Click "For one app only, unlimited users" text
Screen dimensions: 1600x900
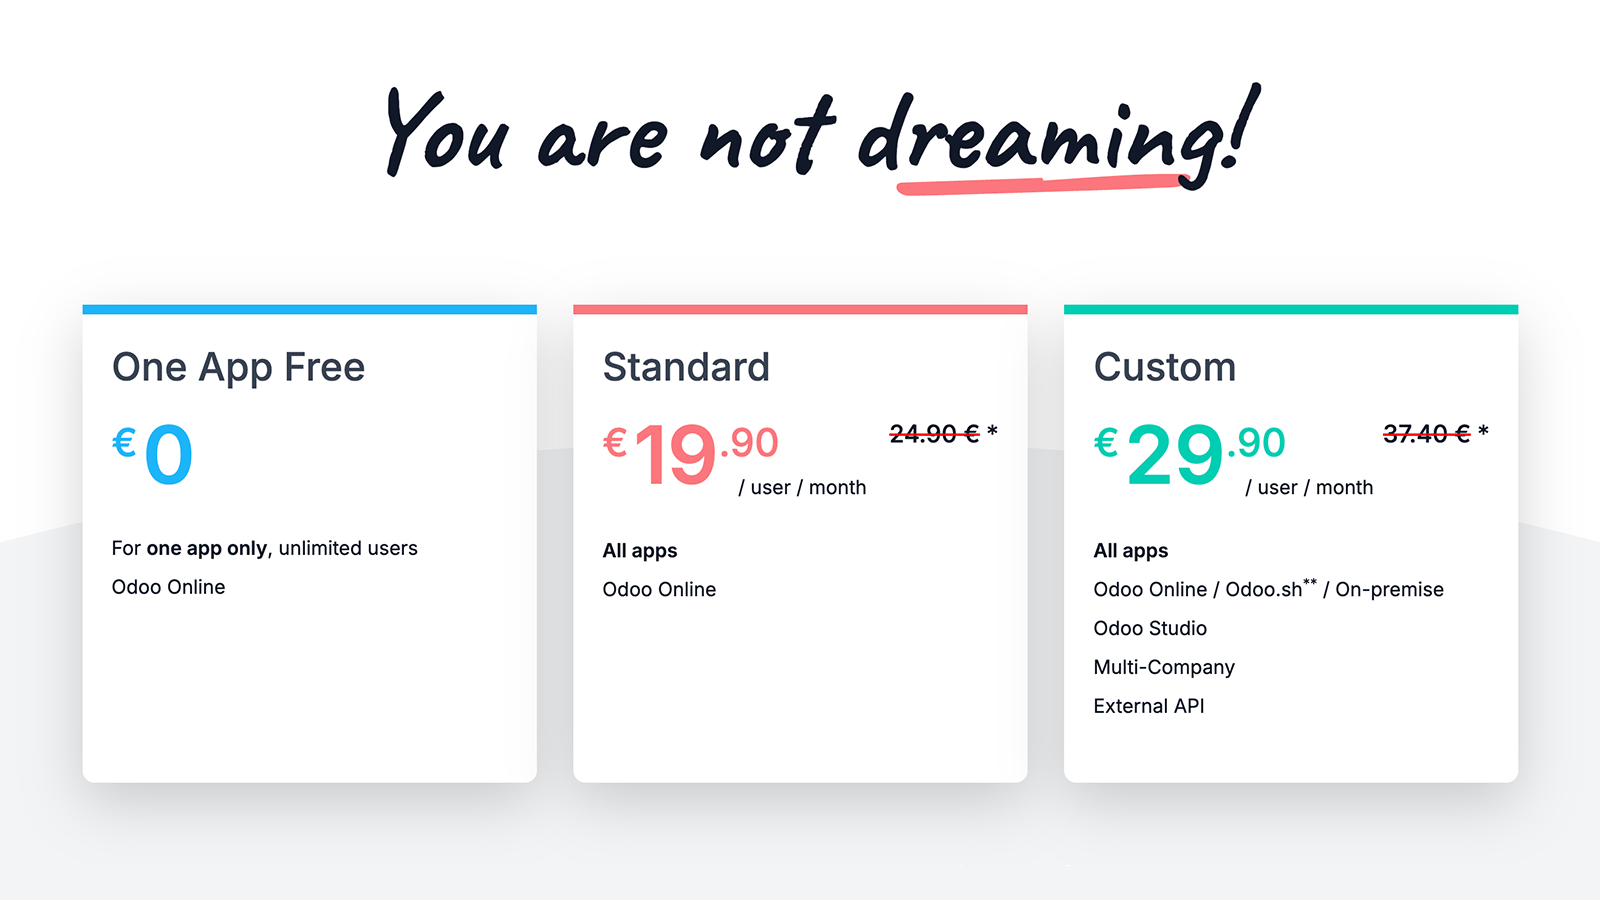[x=264, y=548]
